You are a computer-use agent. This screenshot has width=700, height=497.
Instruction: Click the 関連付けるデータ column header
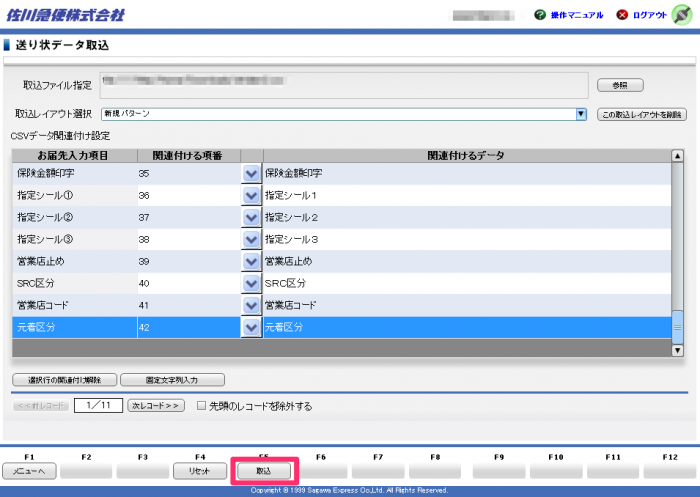pyautogui.click(x=467, y=156)
